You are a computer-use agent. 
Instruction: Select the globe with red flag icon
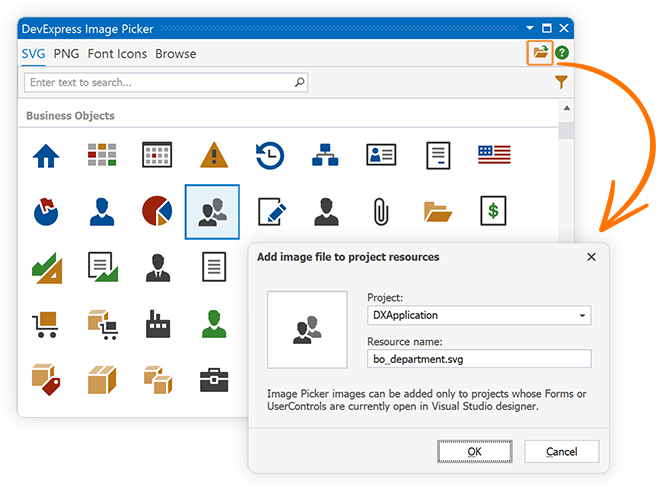click(x=46, y=211)
